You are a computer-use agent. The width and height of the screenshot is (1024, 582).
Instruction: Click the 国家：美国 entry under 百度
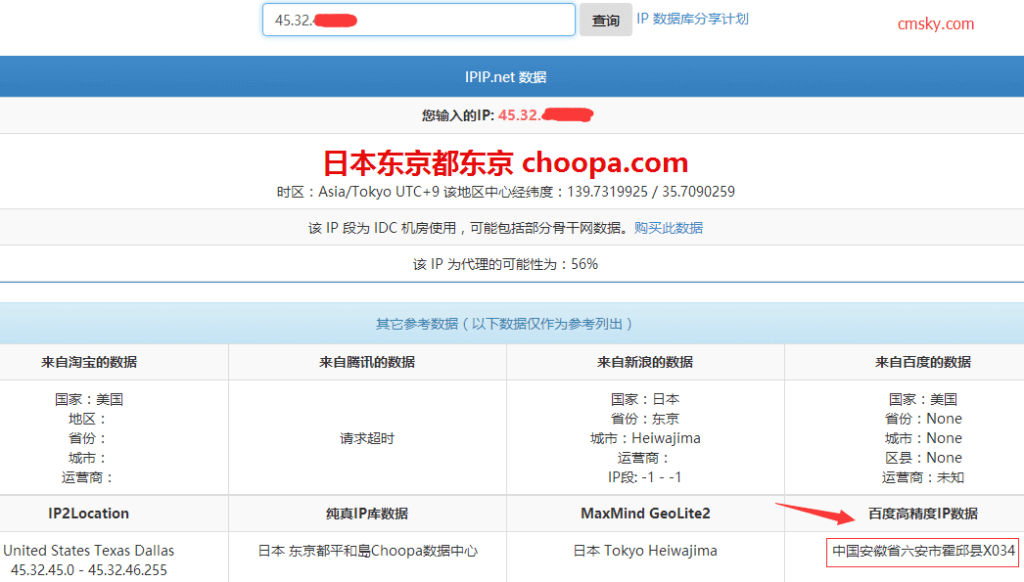(923, 399)
